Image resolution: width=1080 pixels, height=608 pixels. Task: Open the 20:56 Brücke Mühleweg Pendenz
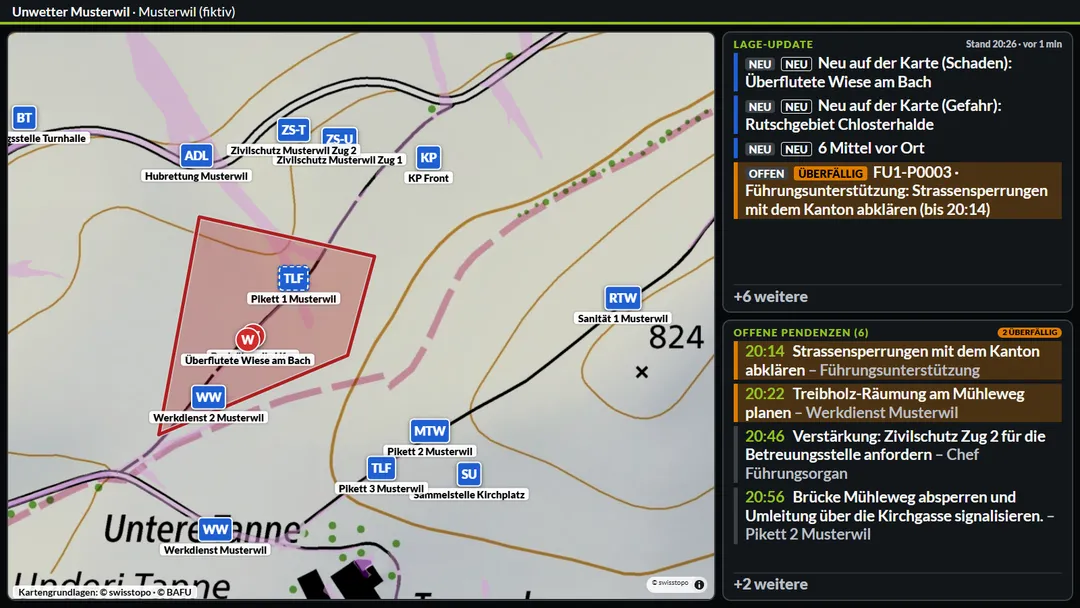click(898, 516)
